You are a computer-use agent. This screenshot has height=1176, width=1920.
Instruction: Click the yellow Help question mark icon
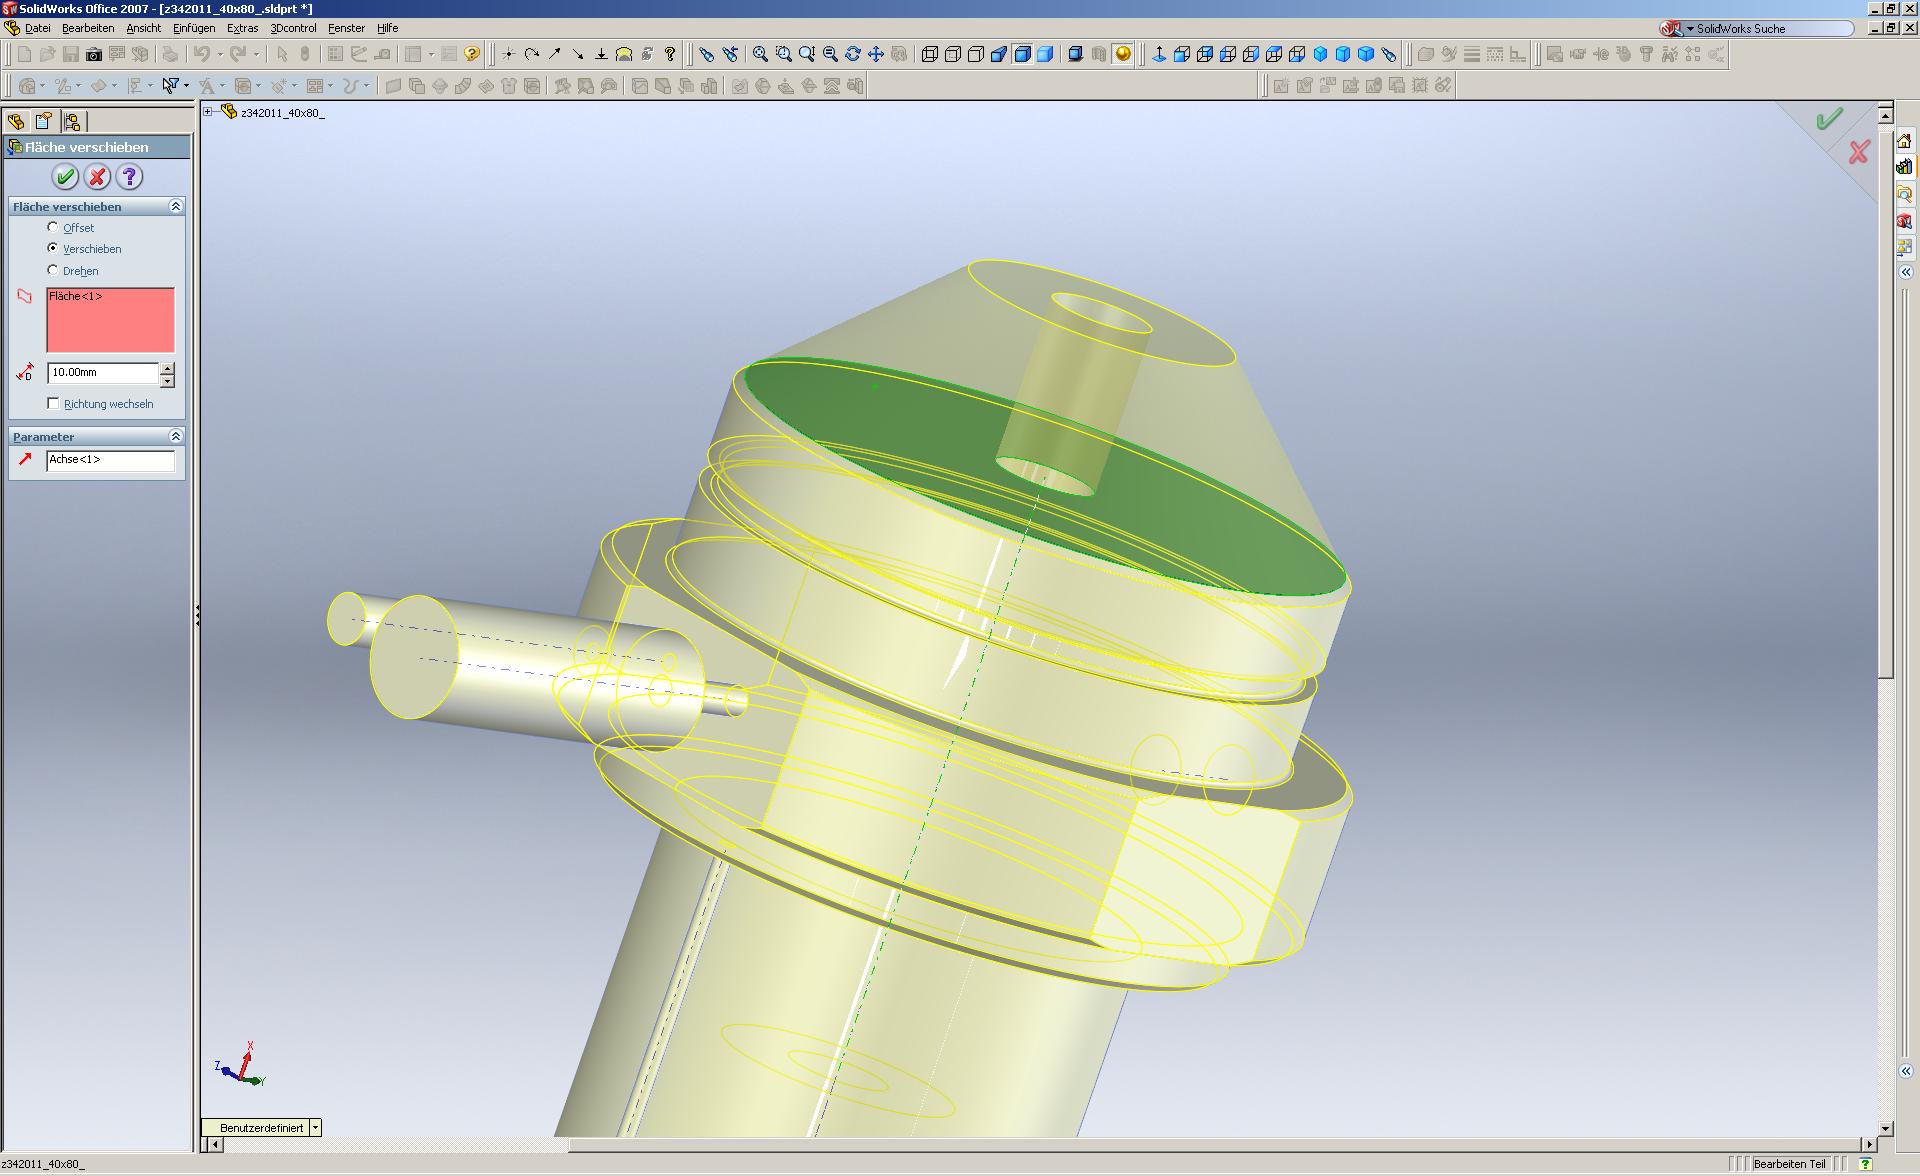(x=472, y=54)
